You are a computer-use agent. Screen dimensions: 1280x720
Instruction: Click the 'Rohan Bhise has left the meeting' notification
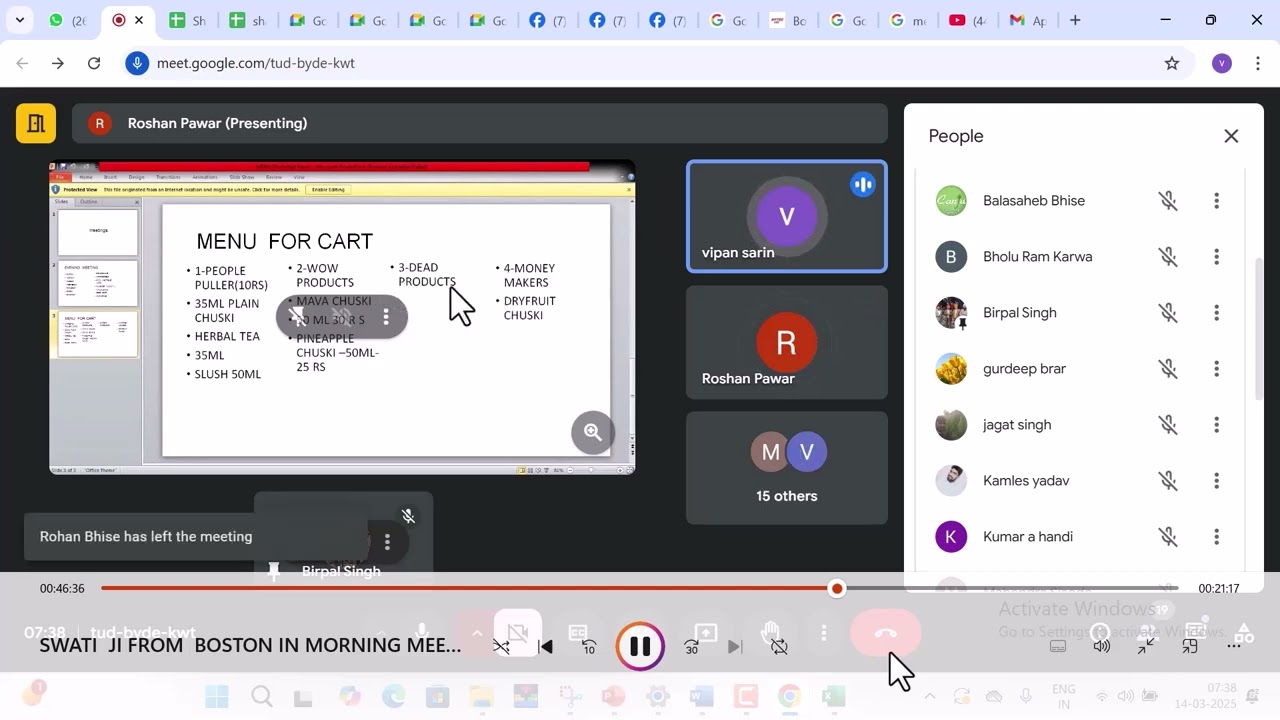click(197, 537)
